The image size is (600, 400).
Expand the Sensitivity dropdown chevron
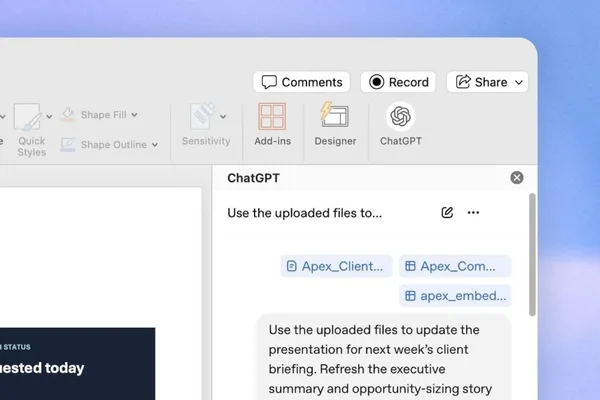[x=223, y=116]
